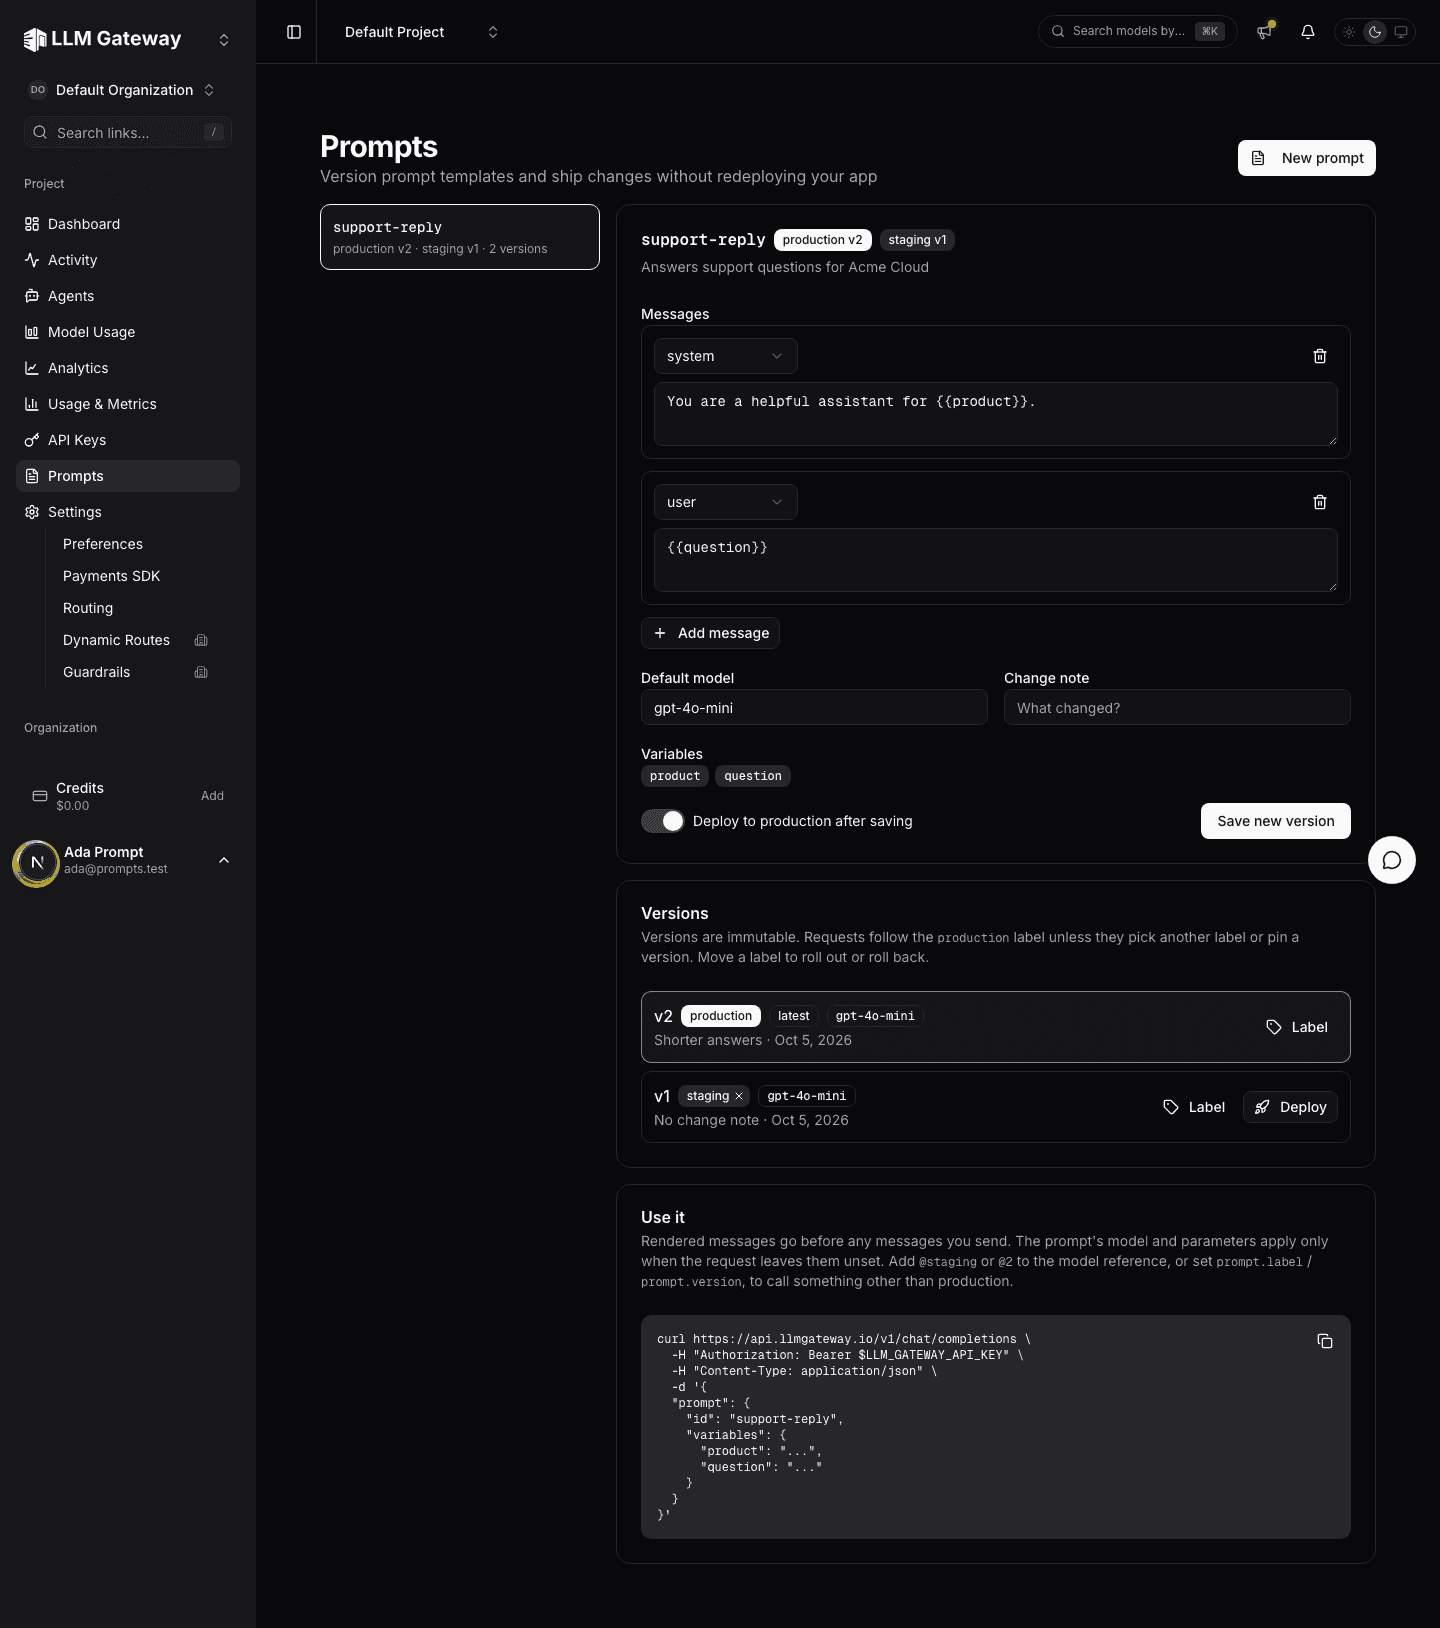1440x1628 pixels.
Task: Deploy version v1
Action: [x=1291, y=1107]
